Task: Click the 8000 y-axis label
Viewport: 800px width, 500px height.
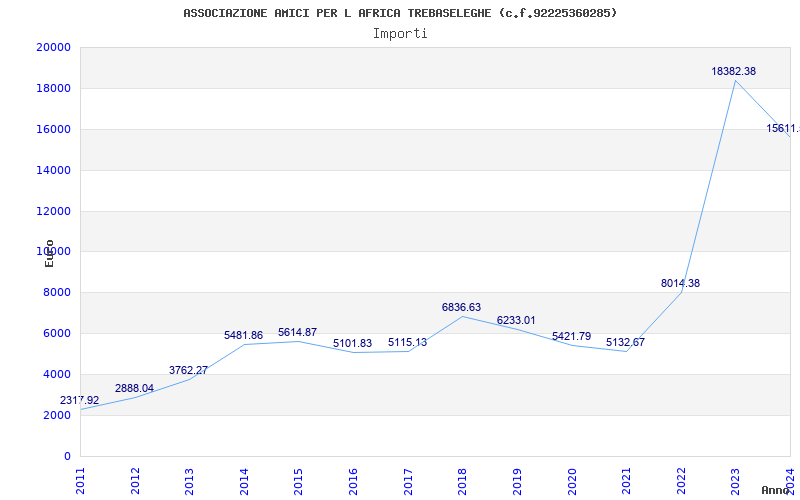Action: (x=57, y=293)
